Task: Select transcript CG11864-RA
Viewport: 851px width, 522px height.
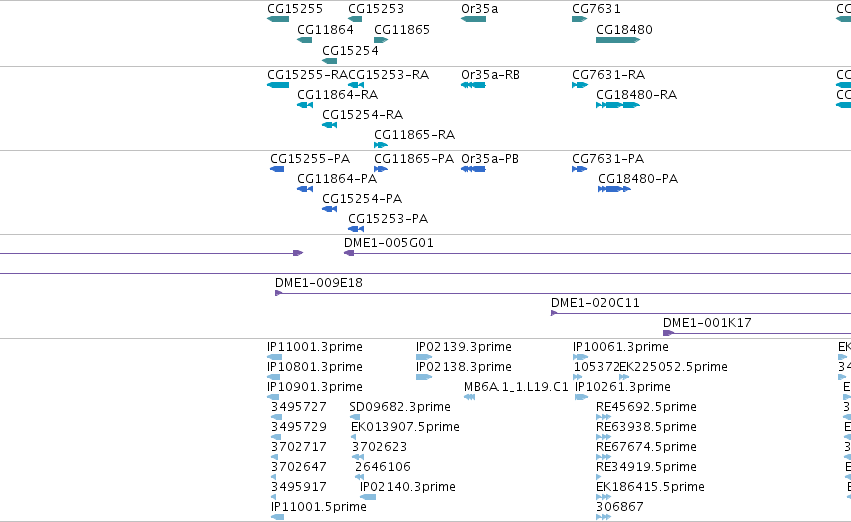Action: [305, 105]
